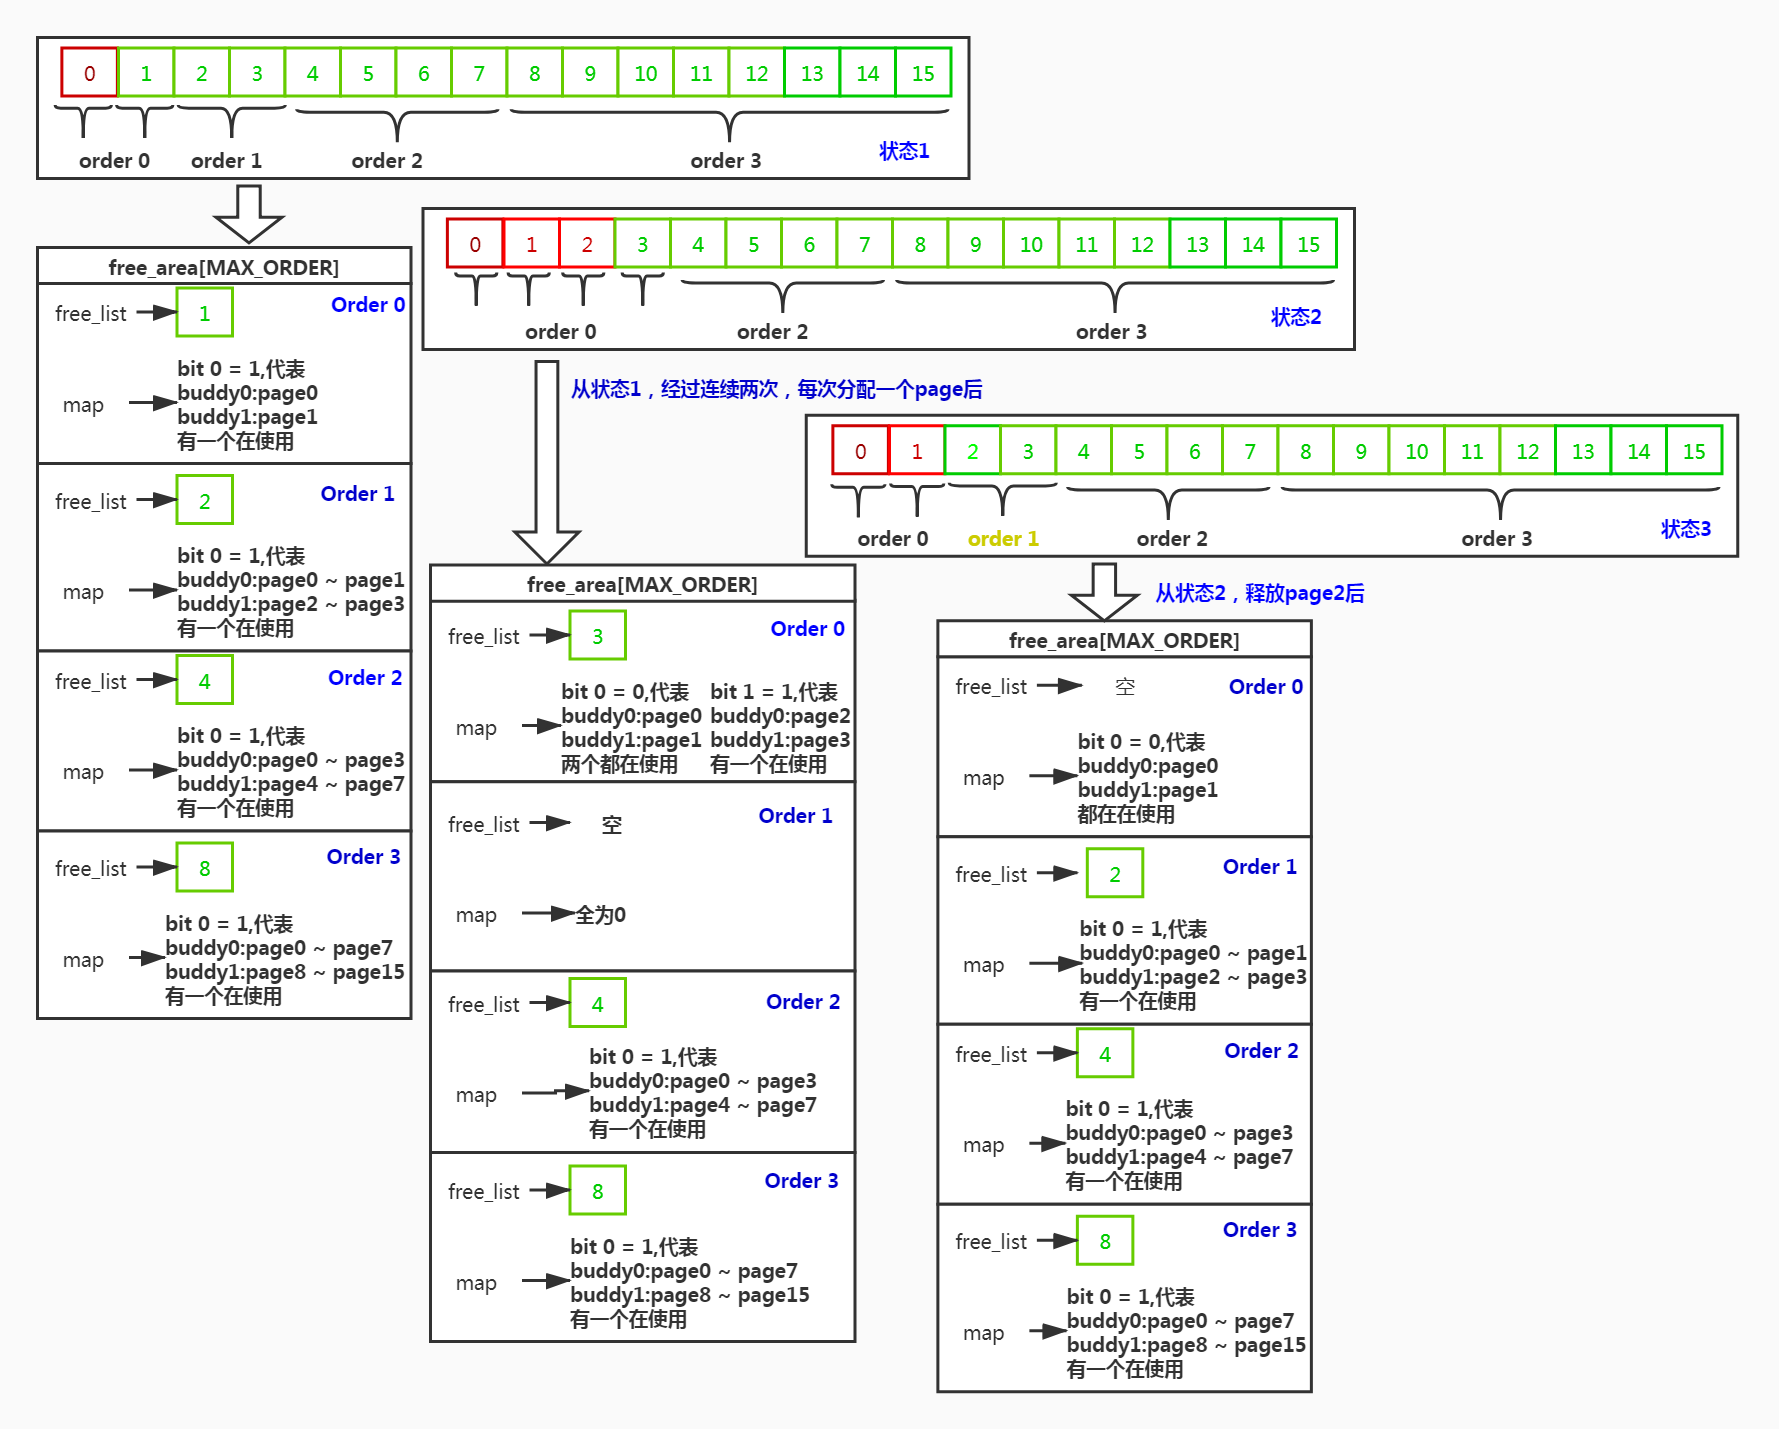Click the hollow arrow below 状态3

[x=1104, y=589]
